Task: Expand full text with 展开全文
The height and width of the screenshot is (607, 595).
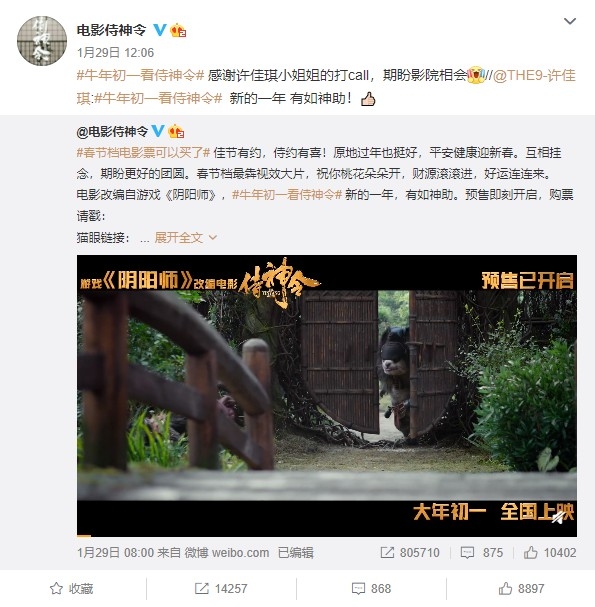Action: [x=178, y=237]
